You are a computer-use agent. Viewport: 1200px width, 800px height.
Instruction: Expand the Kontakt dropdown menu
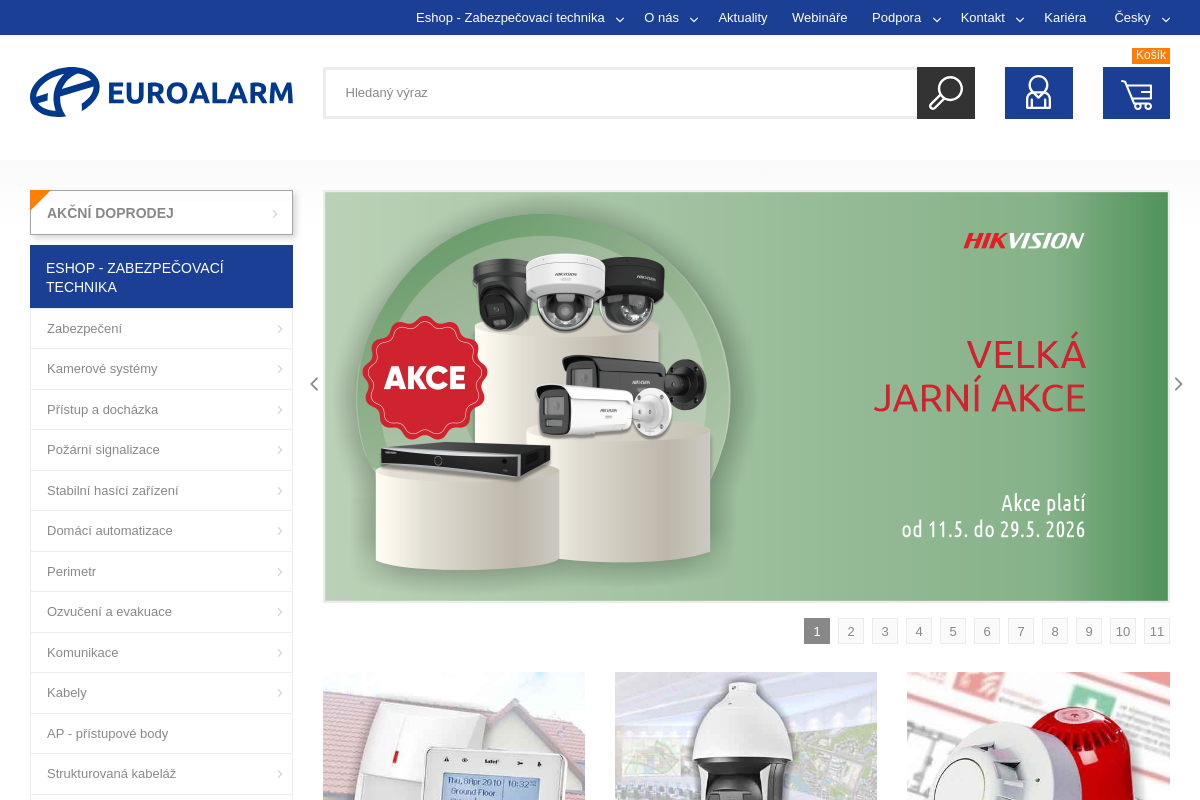tap(992, 18)
